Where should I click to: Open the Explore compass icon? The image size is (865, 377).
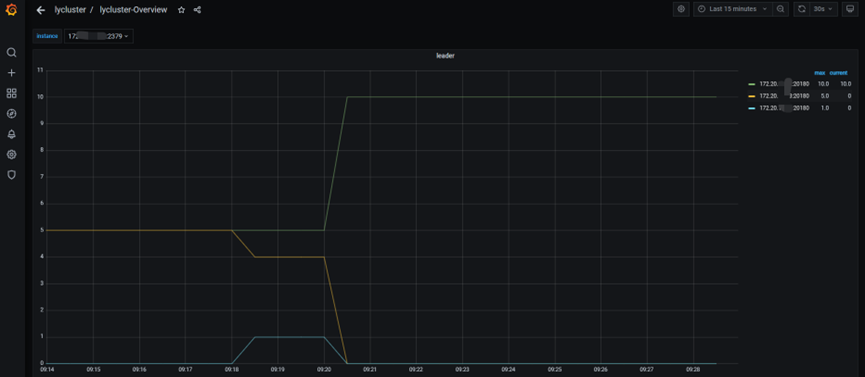12,114
